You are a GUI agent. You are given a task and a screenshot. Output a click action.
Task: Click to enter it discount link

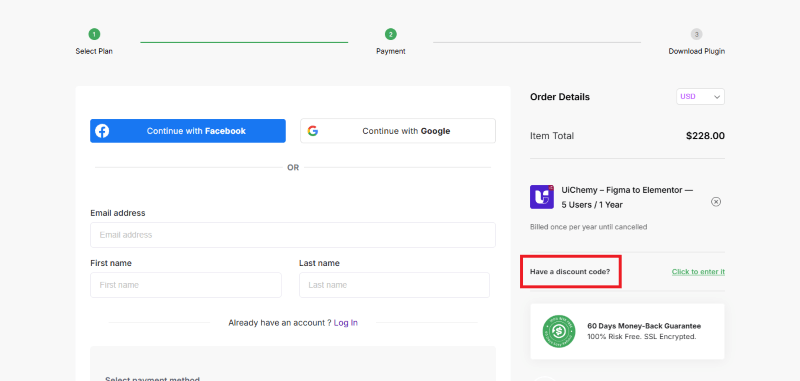[x=698, y=272]
